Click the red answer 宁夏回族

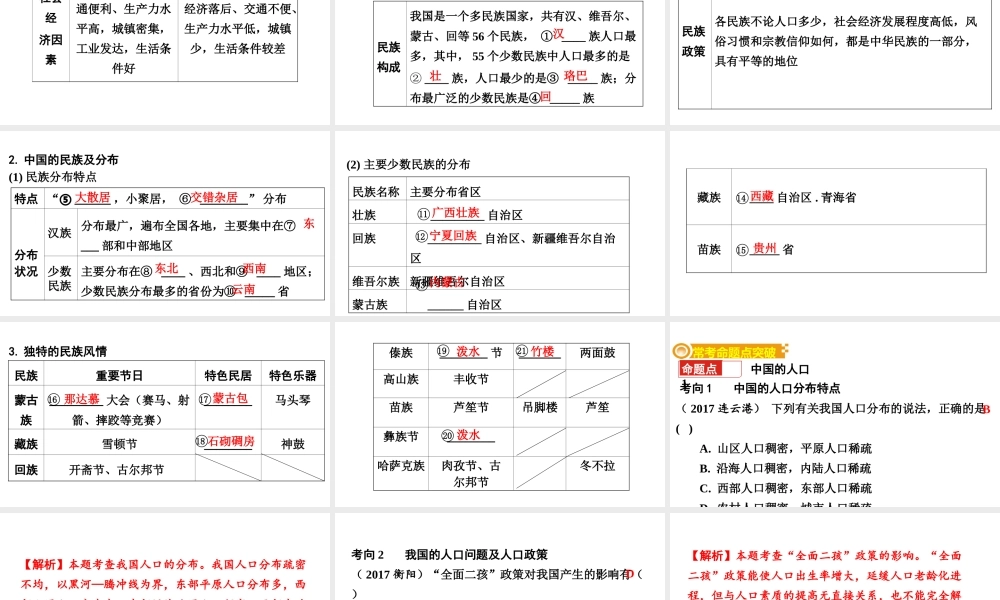point(453,236)
